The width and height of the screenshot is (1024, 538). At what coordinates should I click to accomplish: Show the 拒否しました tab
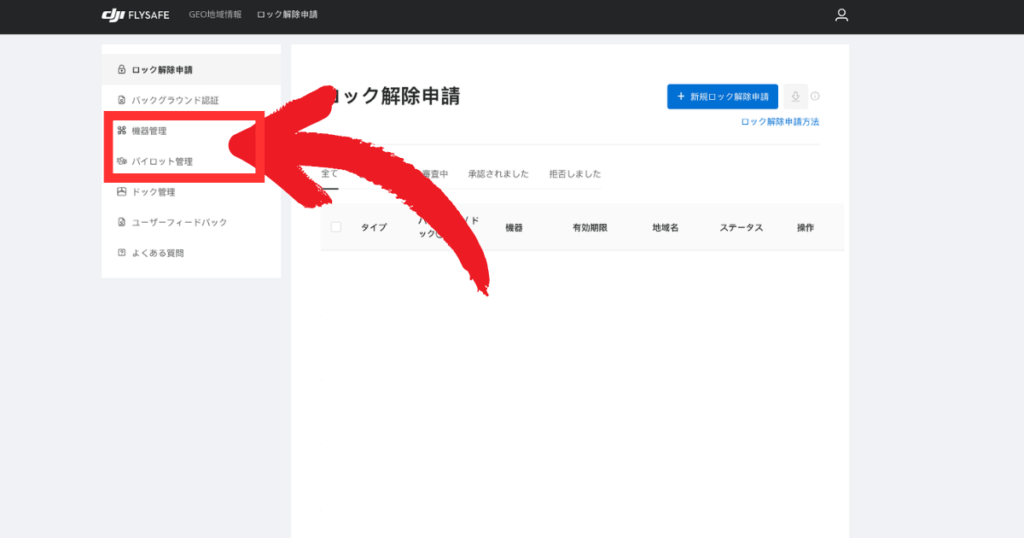coord(575,174)
